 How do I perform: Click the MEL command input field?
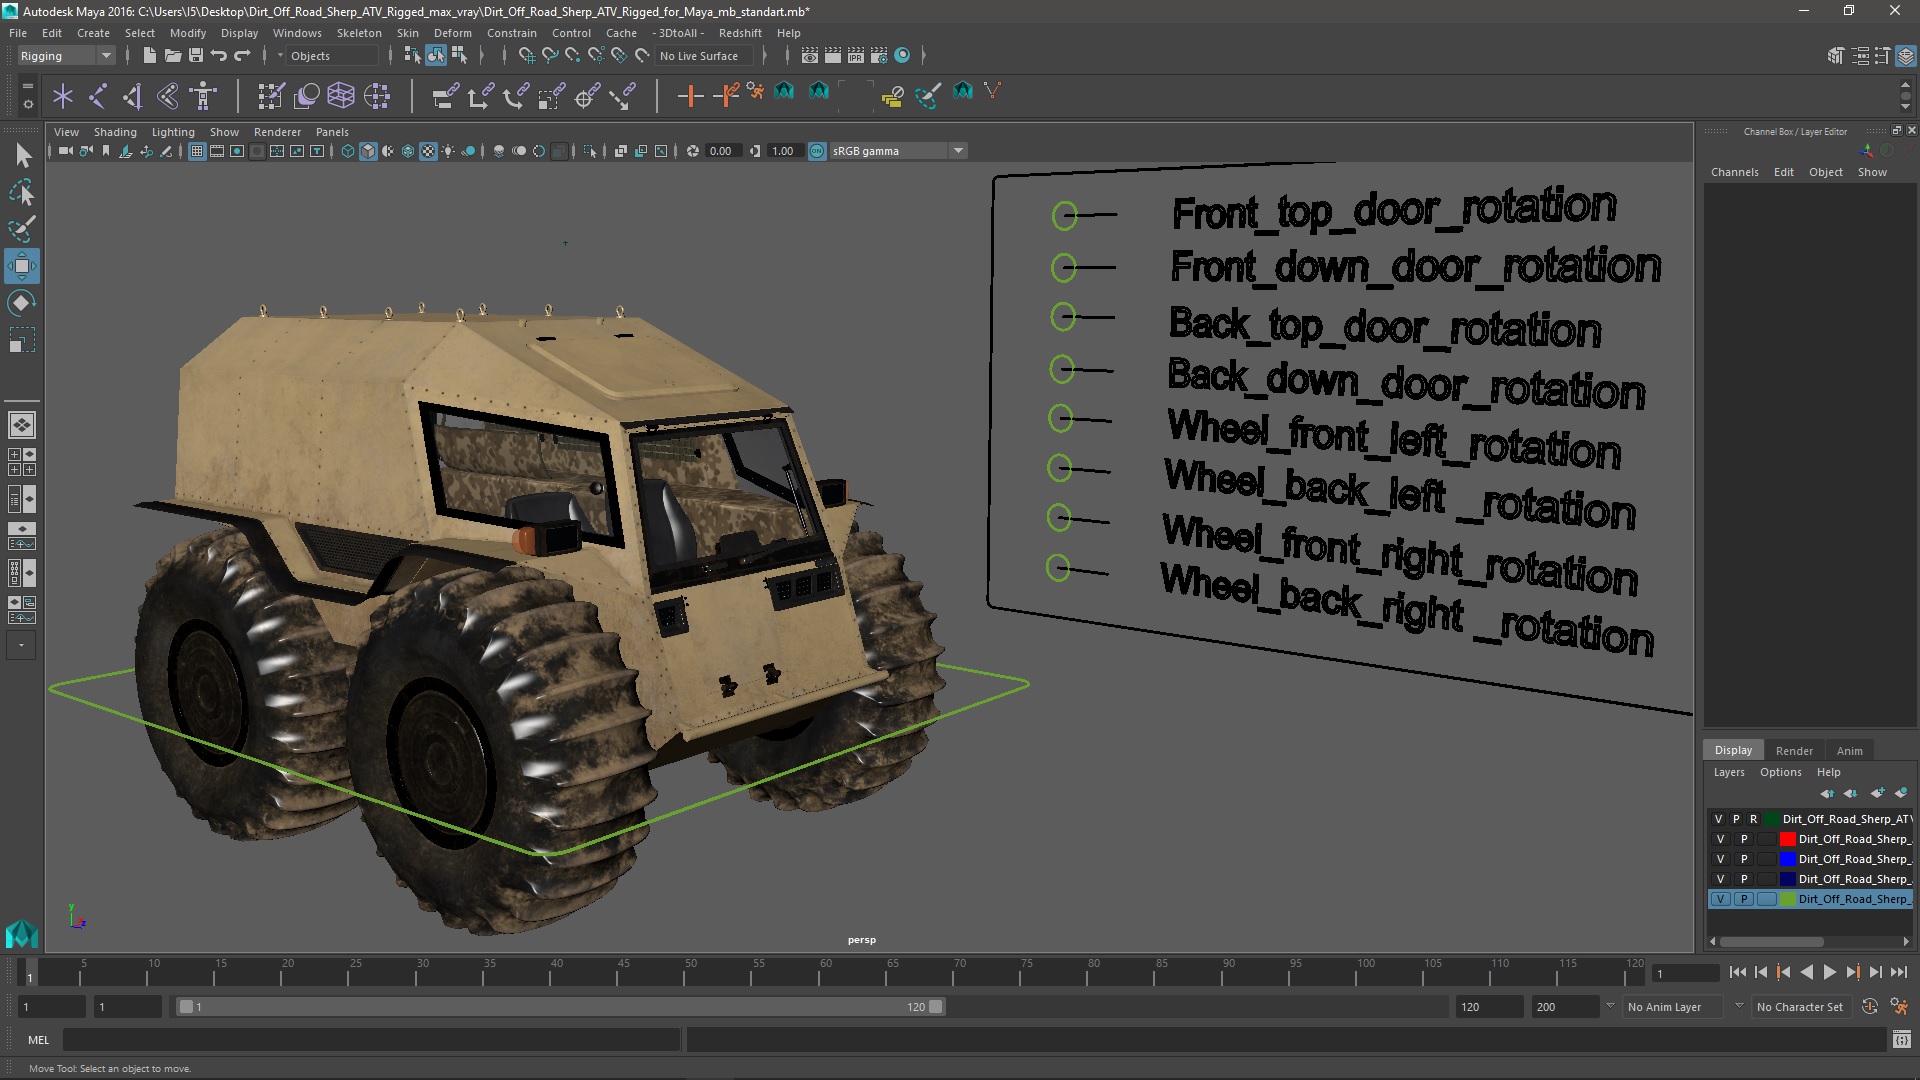pyautogui.click(x=371, y=1040)
